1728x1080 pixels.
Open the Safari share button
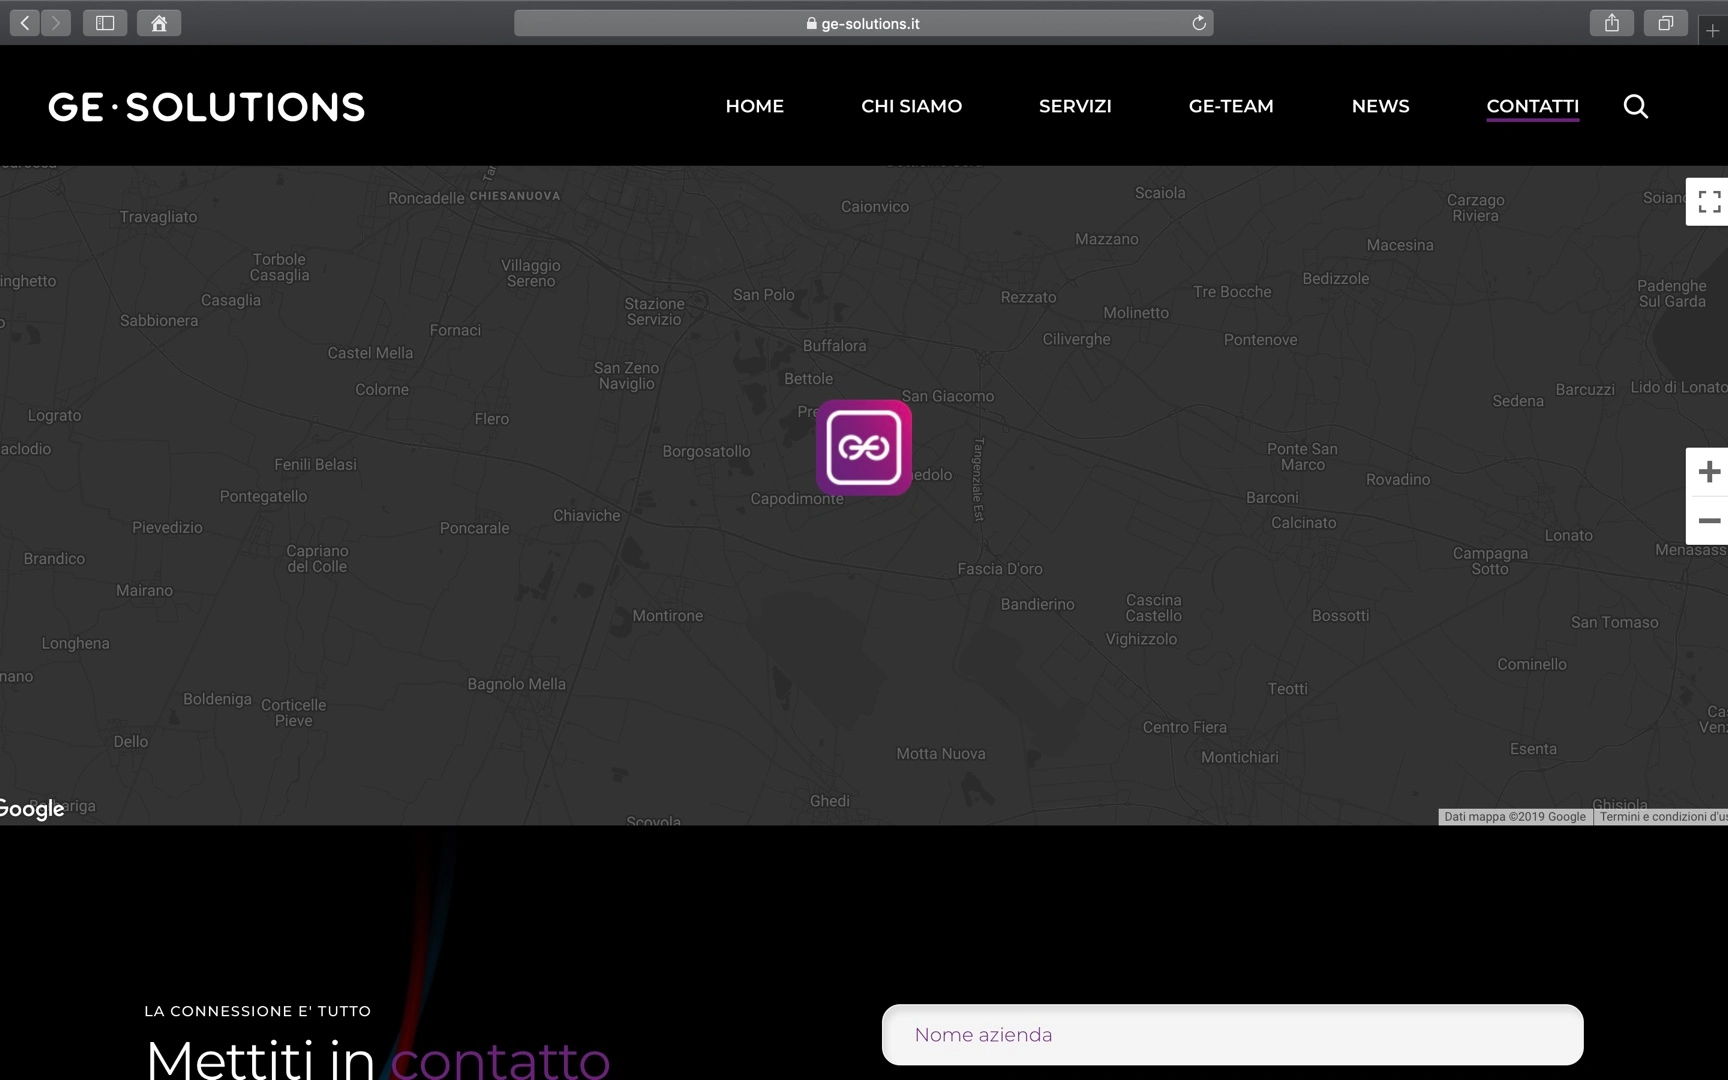click(x=1612, y=23)
